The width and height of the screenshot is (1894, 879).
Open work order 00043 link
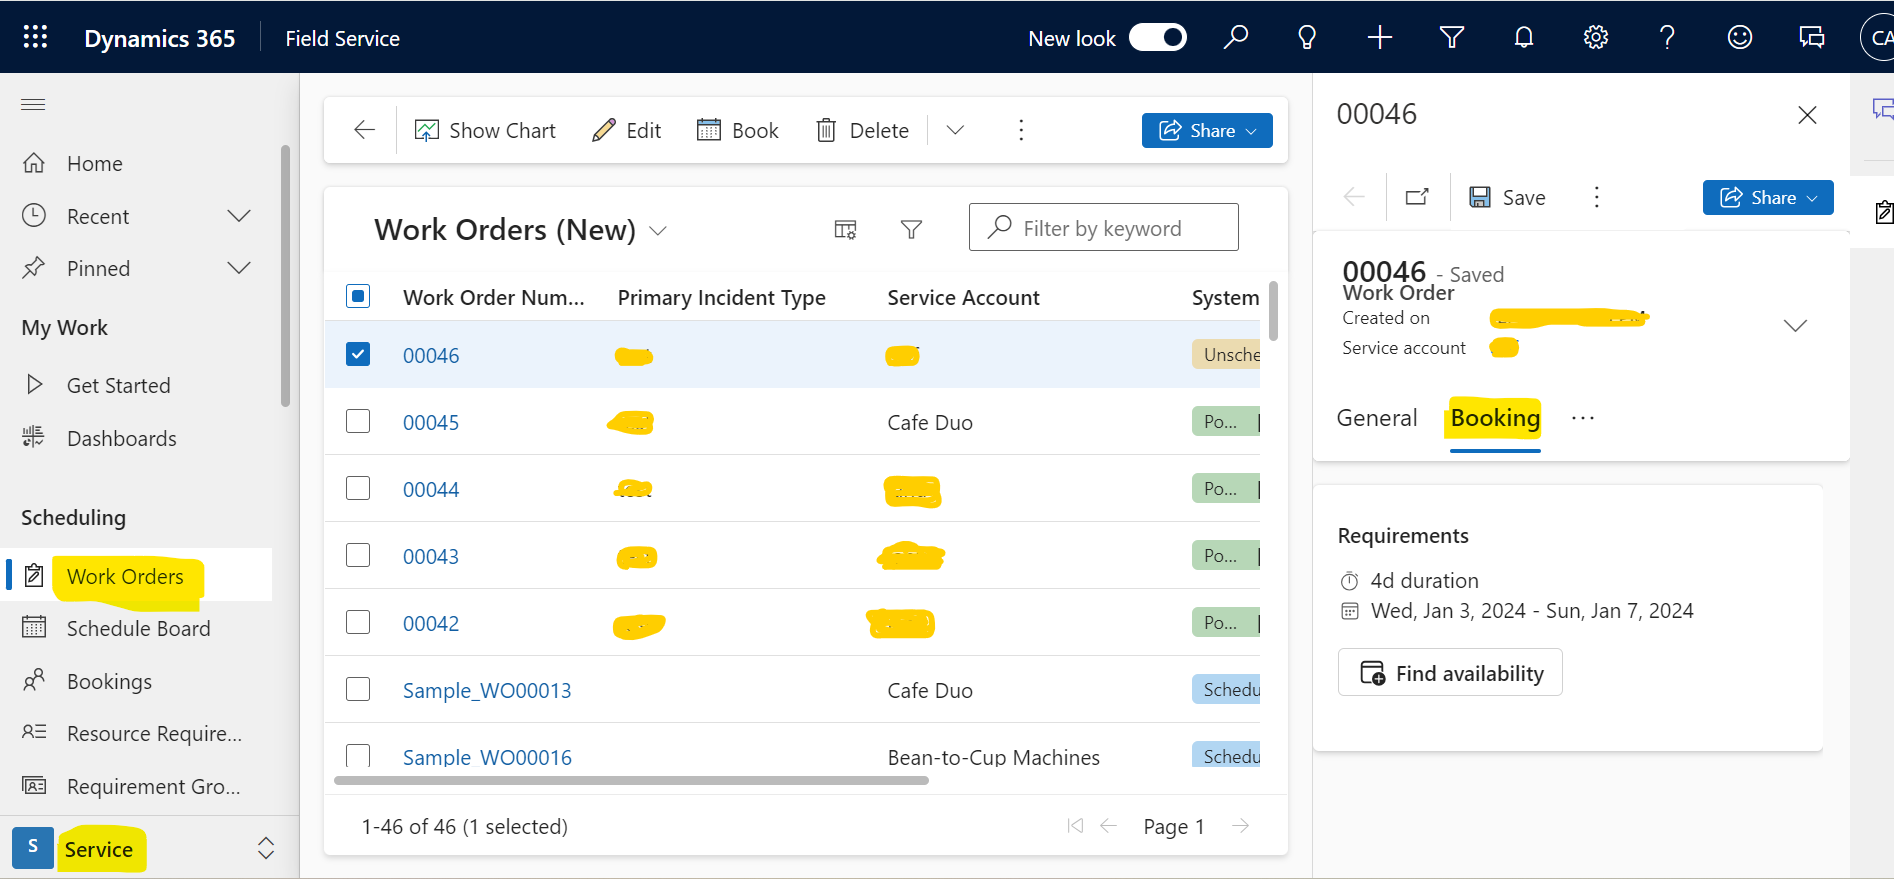click(431, 556)
